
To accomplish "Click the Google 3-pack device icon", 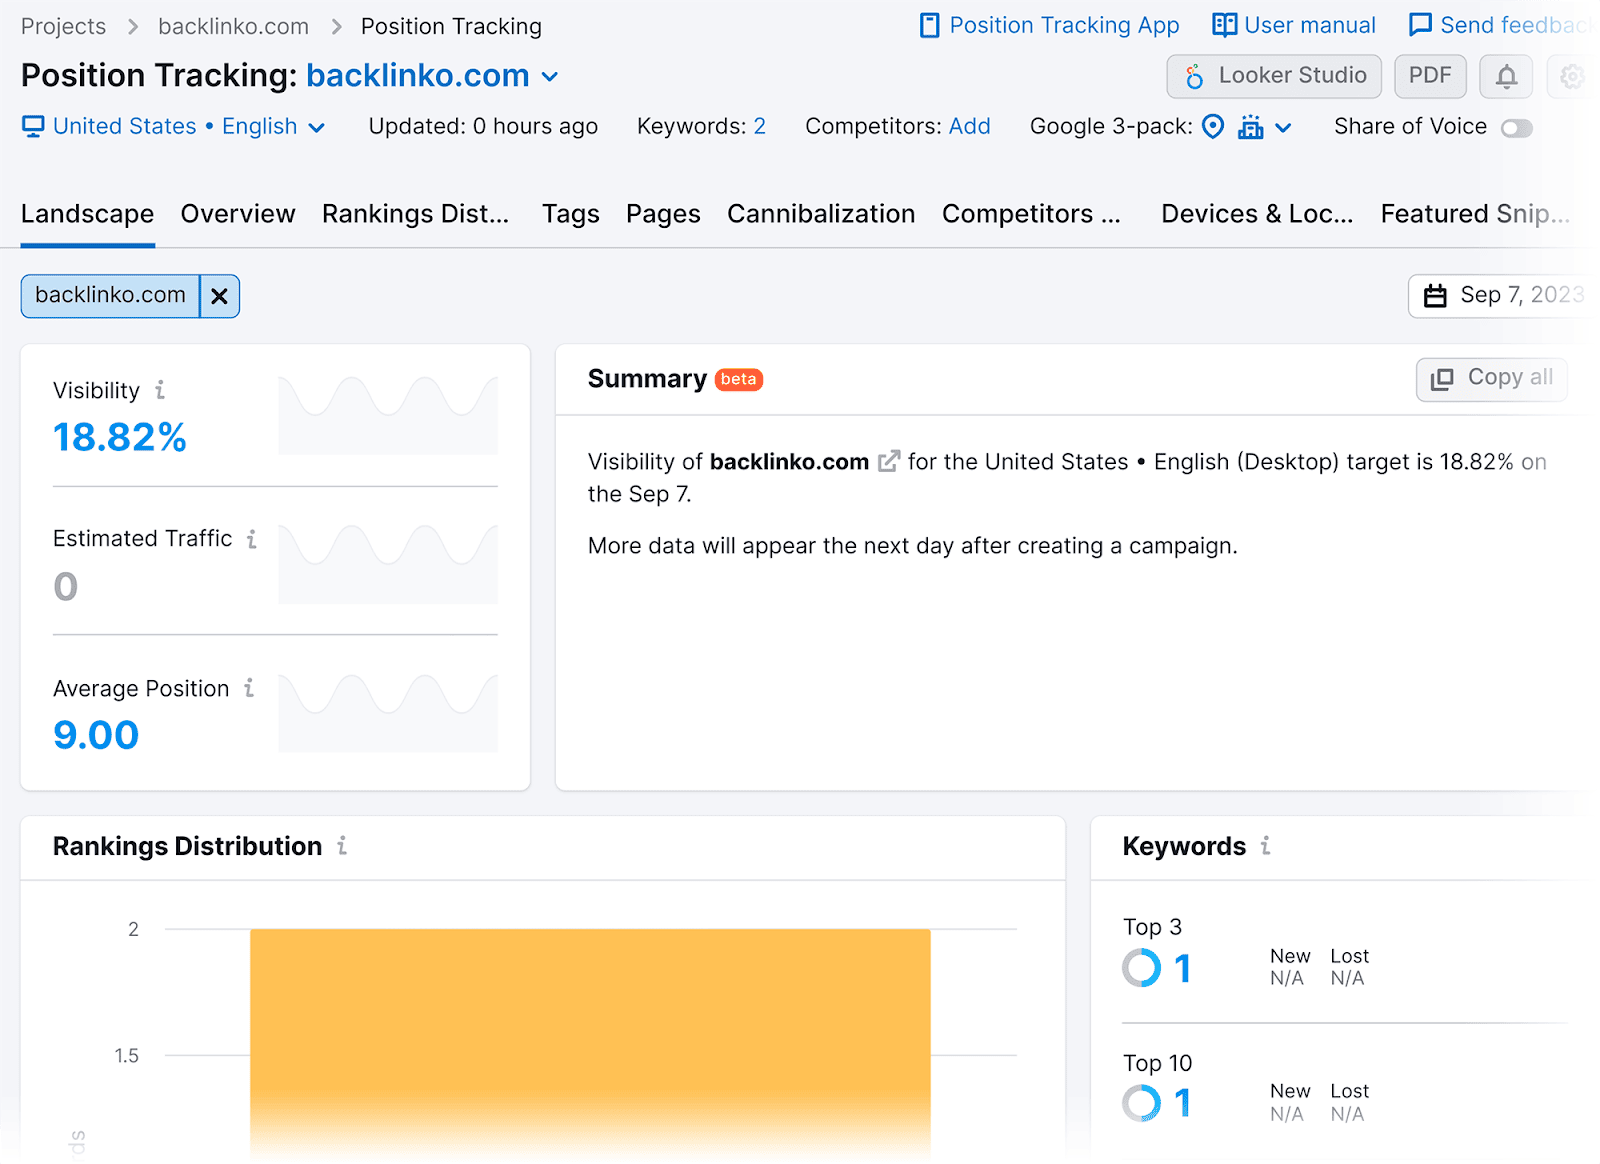I will click(x=1250, y=127).
